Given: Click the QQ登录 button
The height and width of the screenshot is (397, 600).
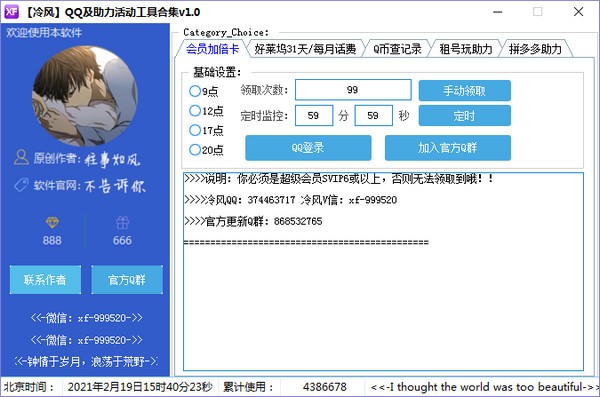Looking at the screenshot, I should point(308,148).
